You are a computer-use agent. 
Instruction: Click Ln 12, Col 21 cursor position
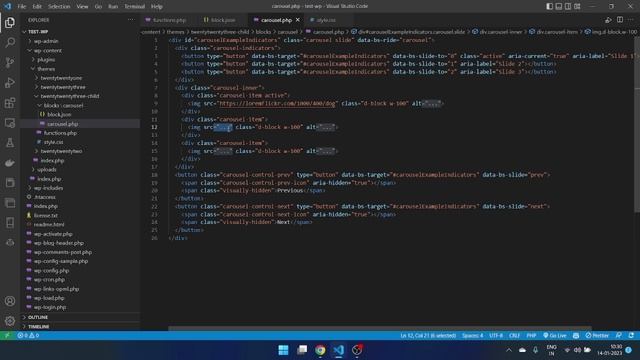click(x=428, y=336)
